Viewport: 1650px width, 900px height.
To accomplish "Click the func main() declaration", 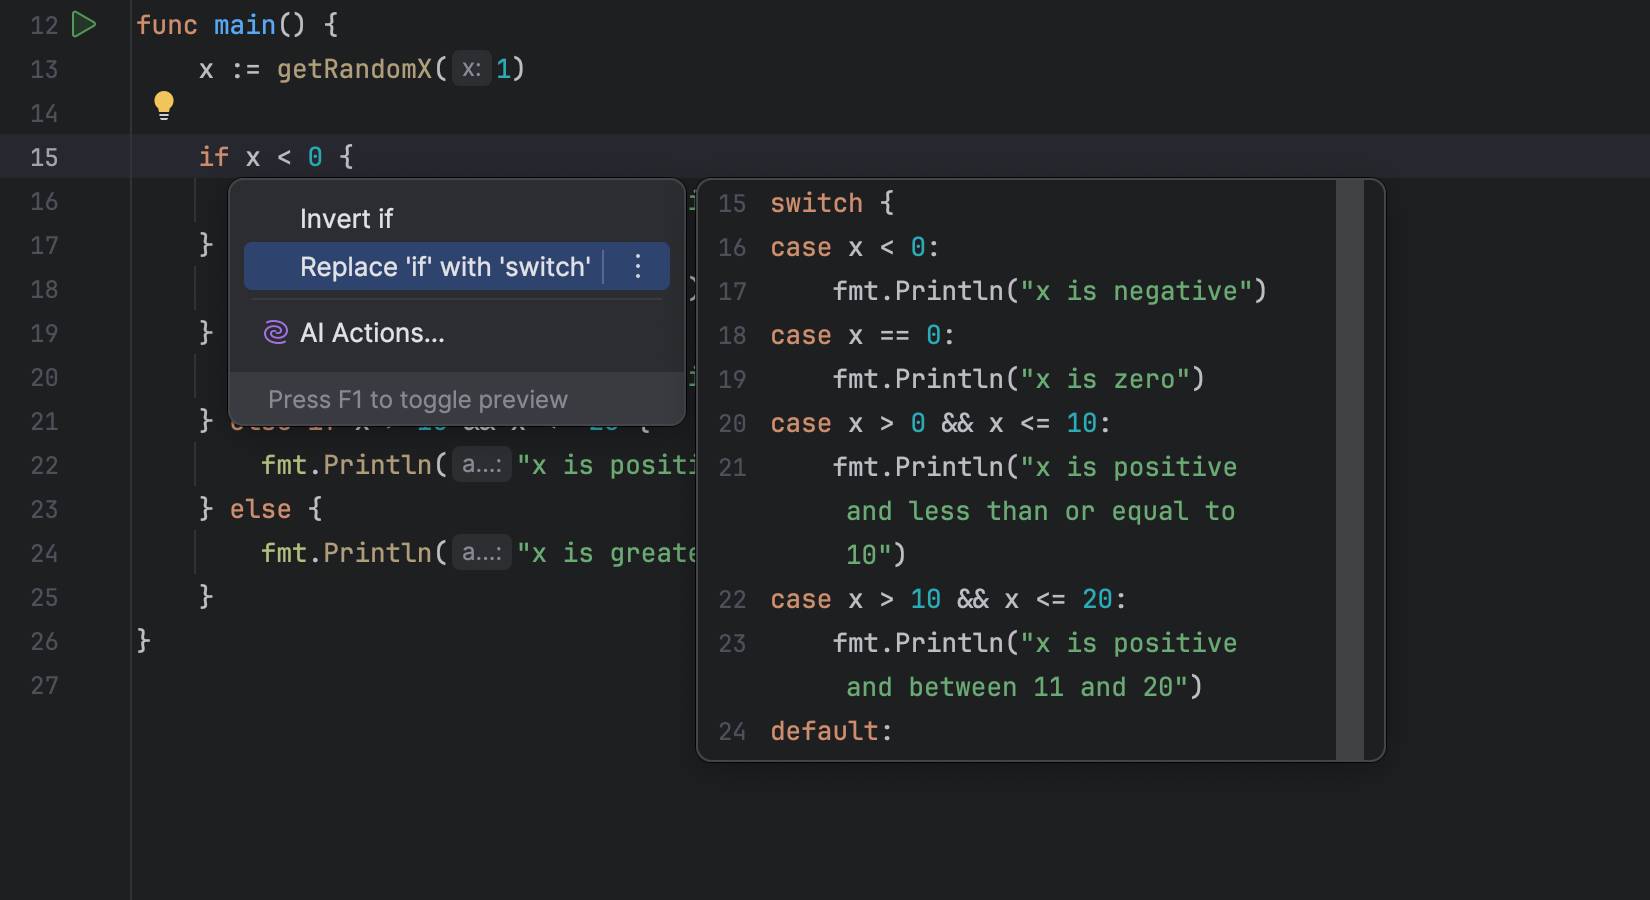I will point(237,24).
